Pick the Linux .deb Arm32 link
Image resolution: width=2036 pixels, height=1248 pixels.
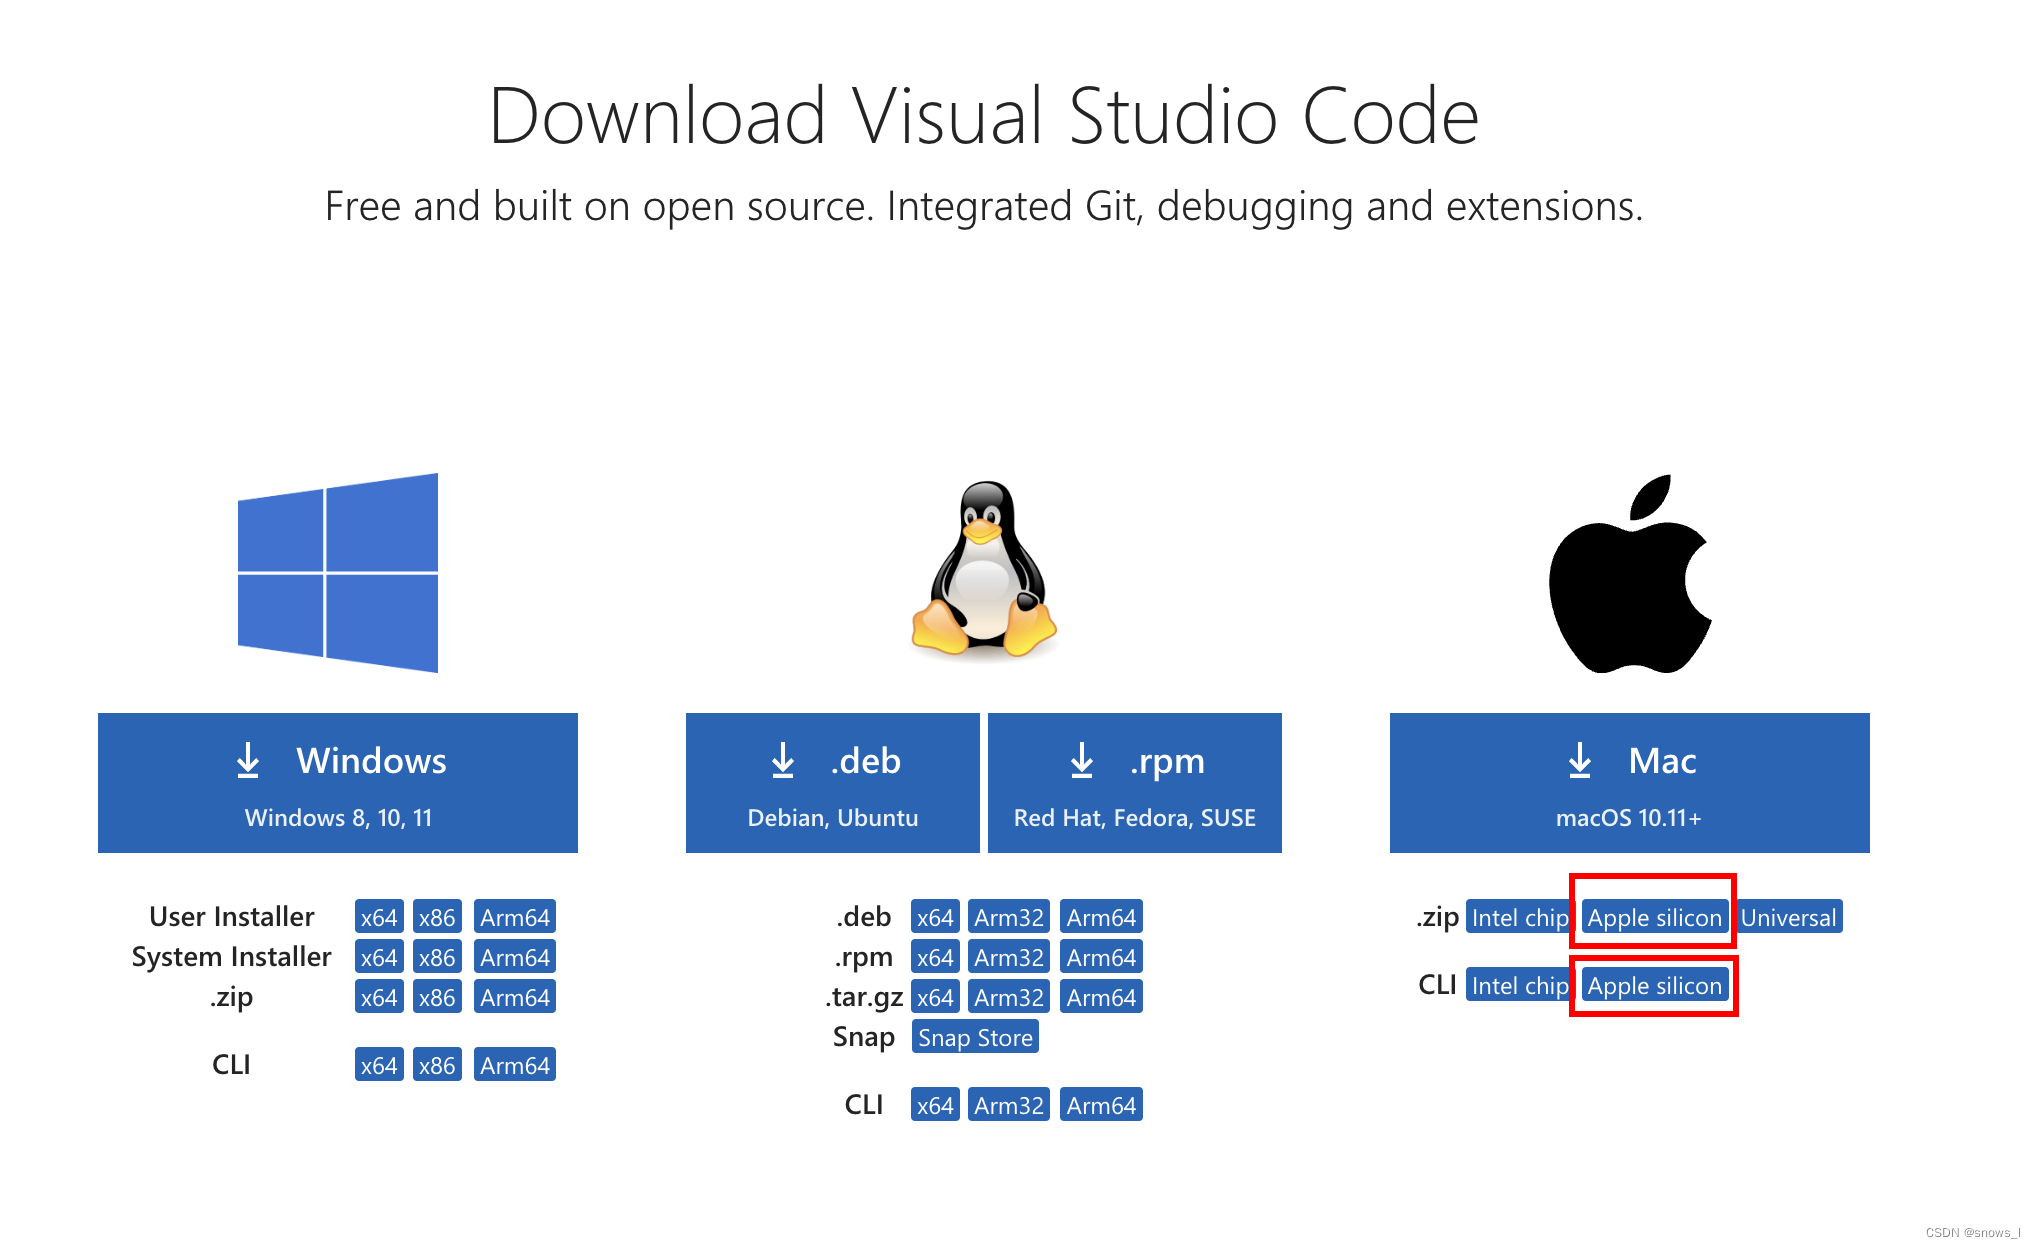click(1009, 917)
